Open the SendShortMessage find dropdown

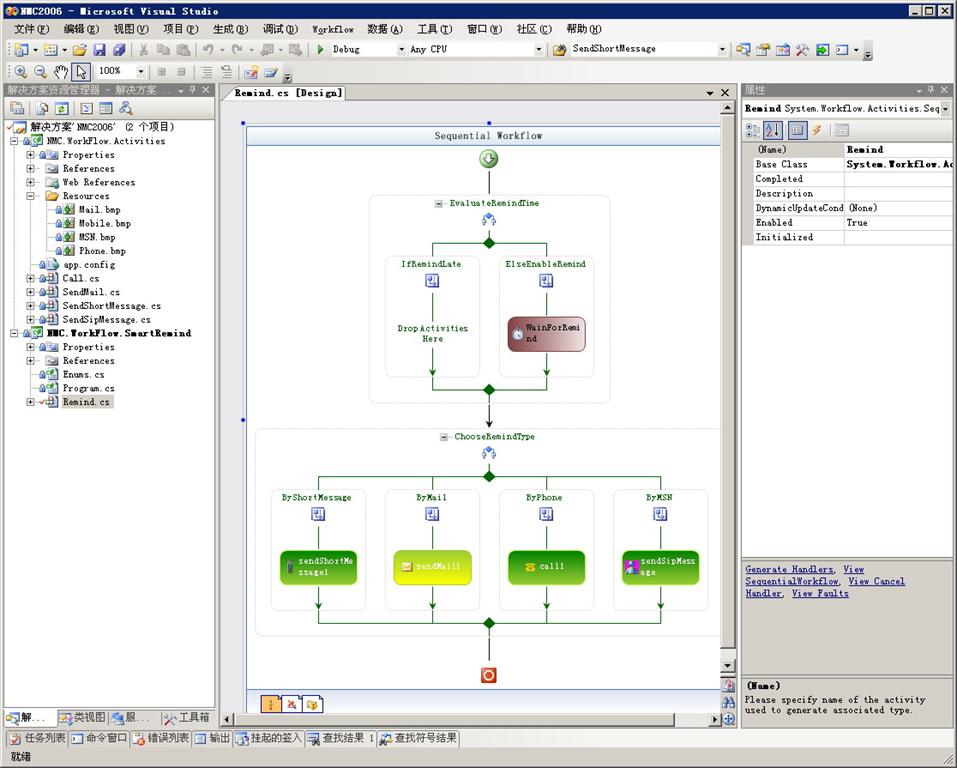pos(722,49)
